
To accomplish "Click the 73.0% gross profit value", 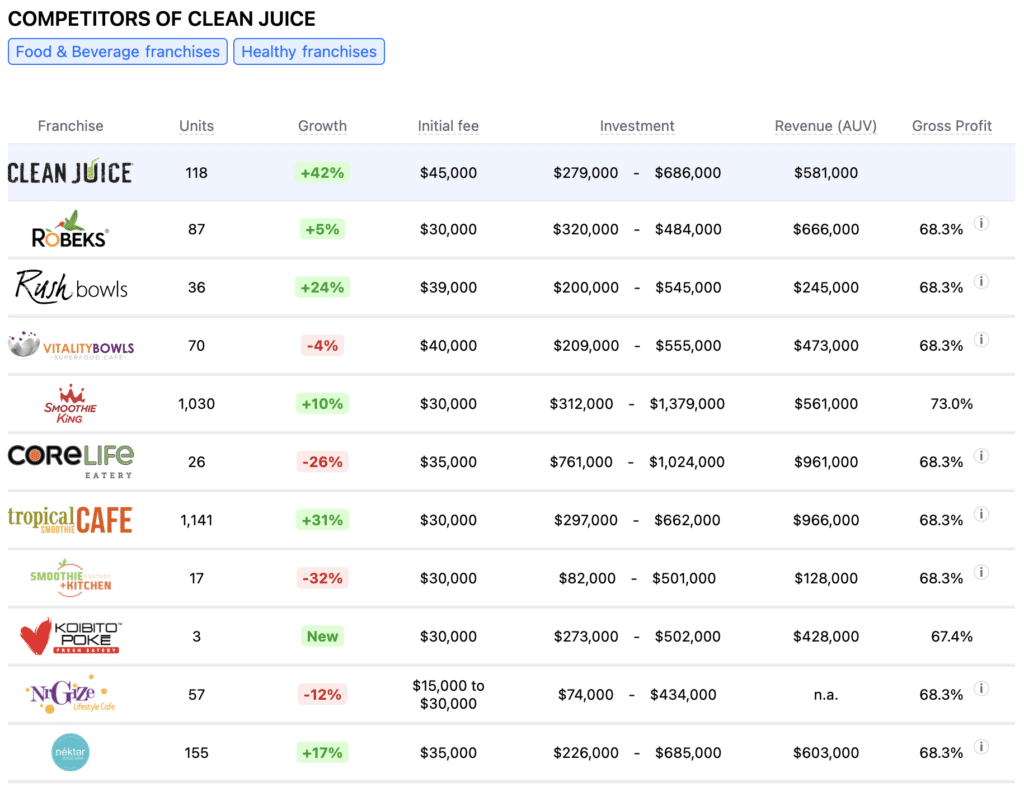I will coord(952,404).
